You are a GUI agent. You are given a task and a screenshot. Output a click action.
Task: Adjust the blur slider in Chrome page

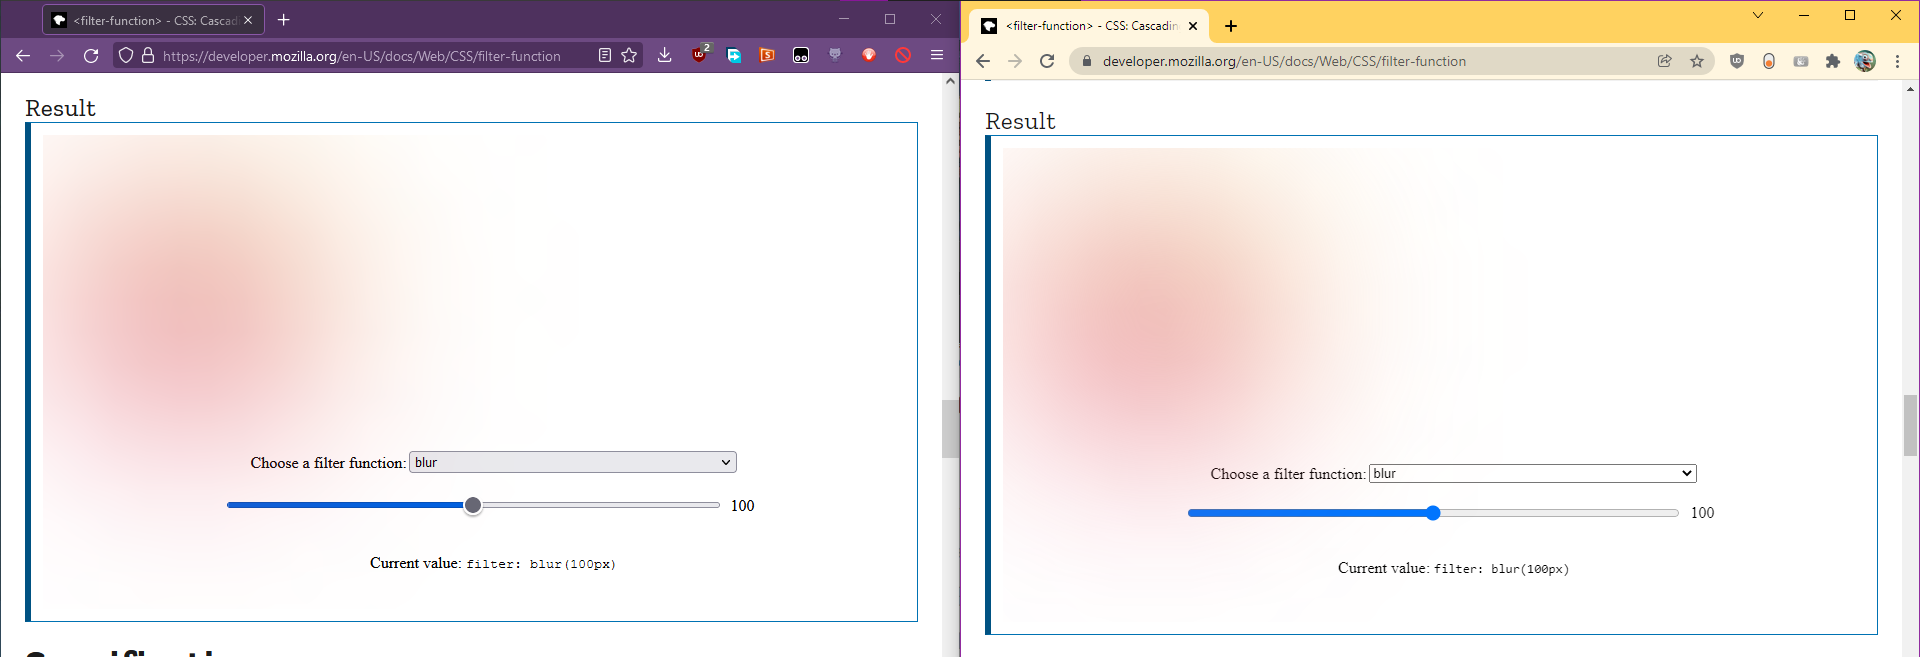(x=1433, y=513)
